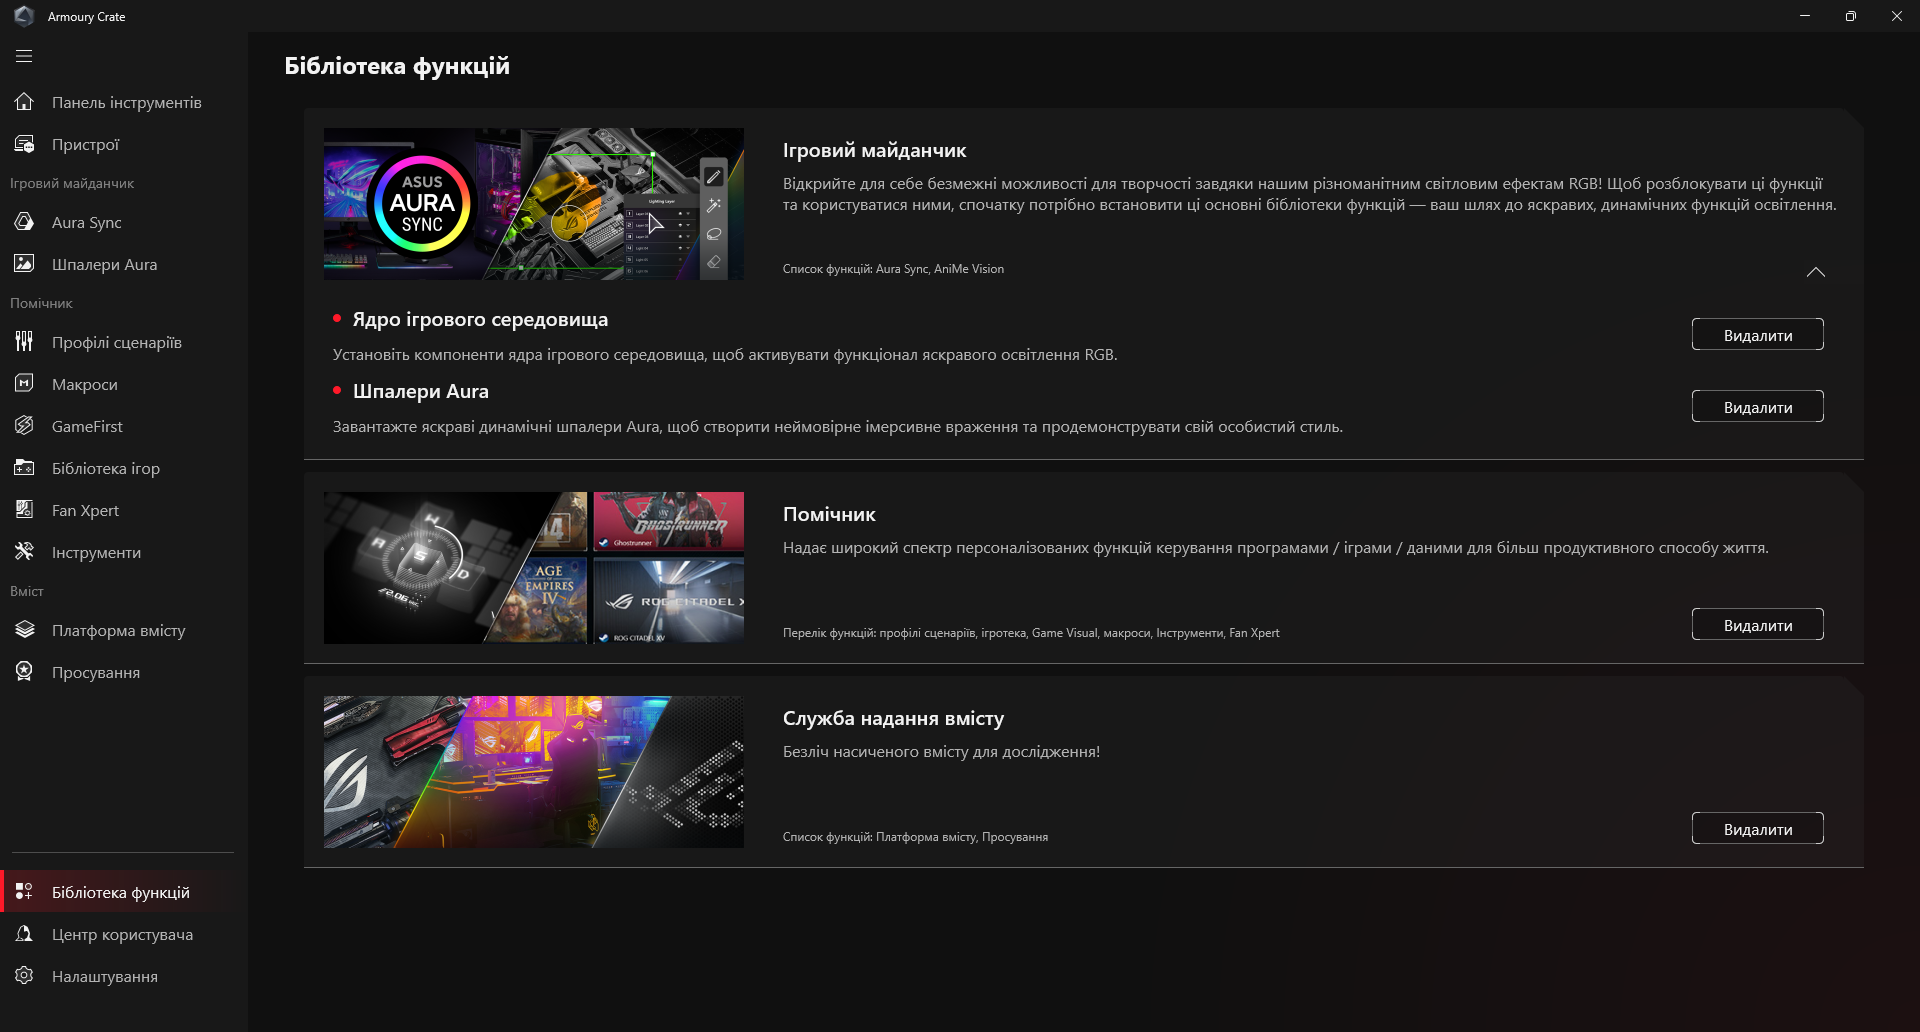This screenshot has width=1920, height=1032.
Task: Click the Шпалери Aura component heading
Action: click(x=421, y=391)
